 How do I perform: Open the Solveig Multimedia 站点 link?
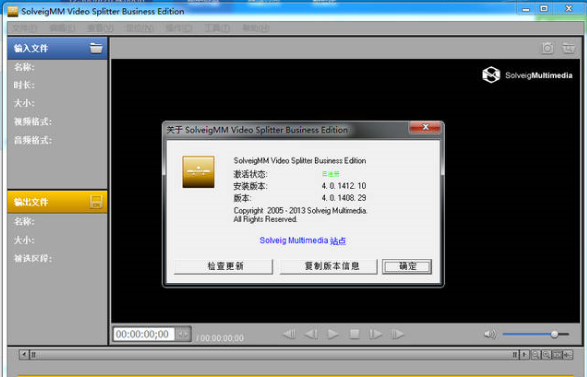pyautogui.click(x=302, y=240)
